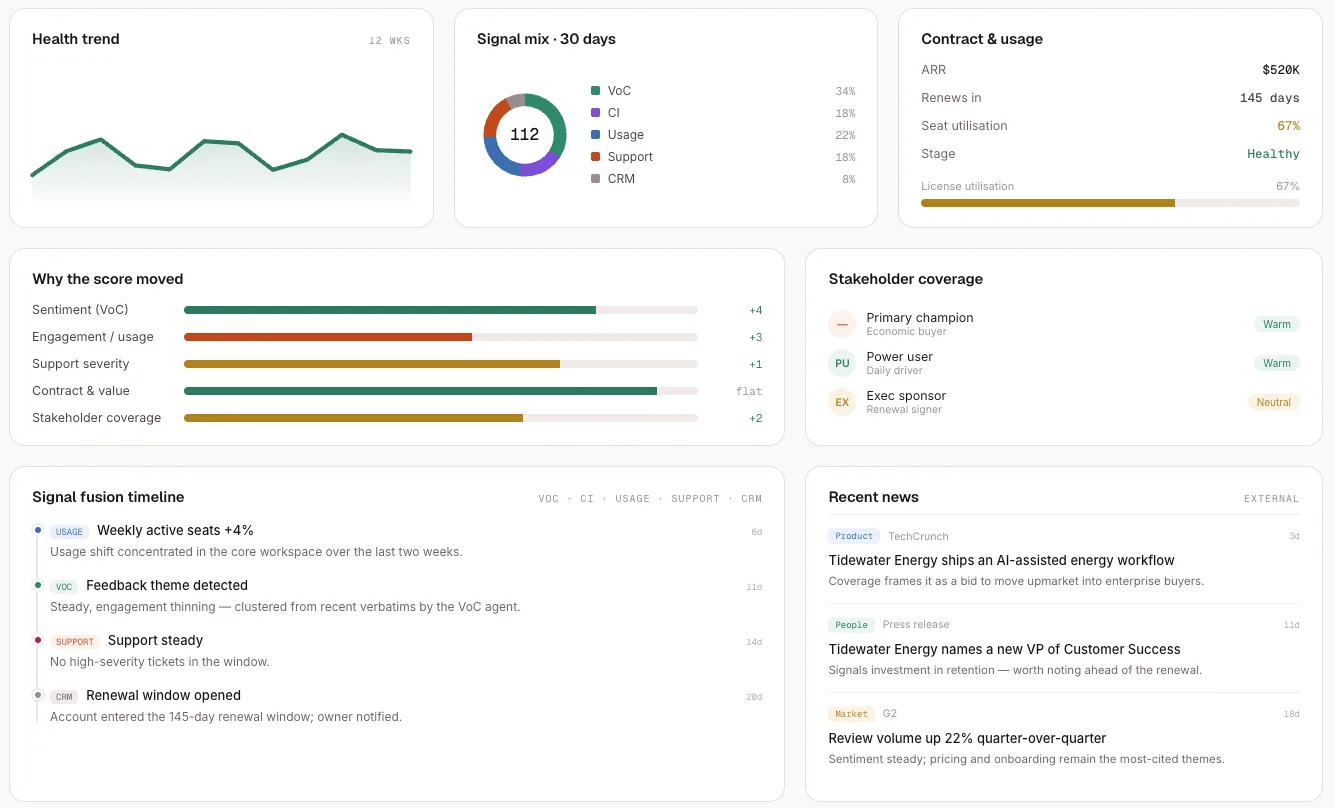
Task: Click the PU Power user avatar
Action: tap(842, 363)
